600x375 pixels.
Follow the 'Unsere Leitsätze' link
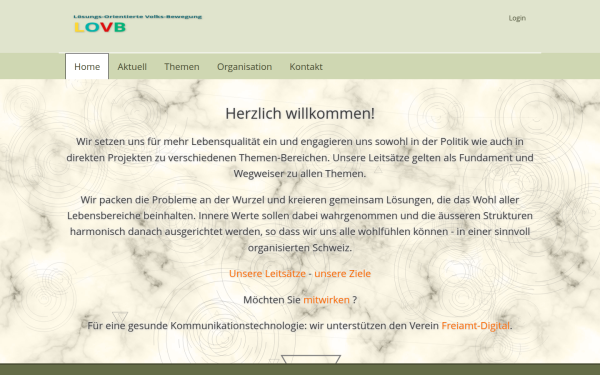pos(267,274)
